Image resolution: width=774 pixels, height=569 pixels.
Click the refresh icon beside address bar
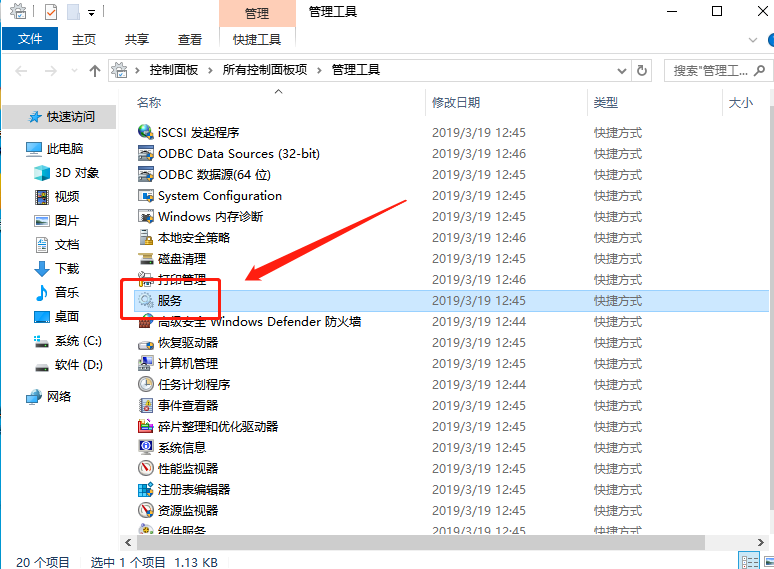(642, 71)
